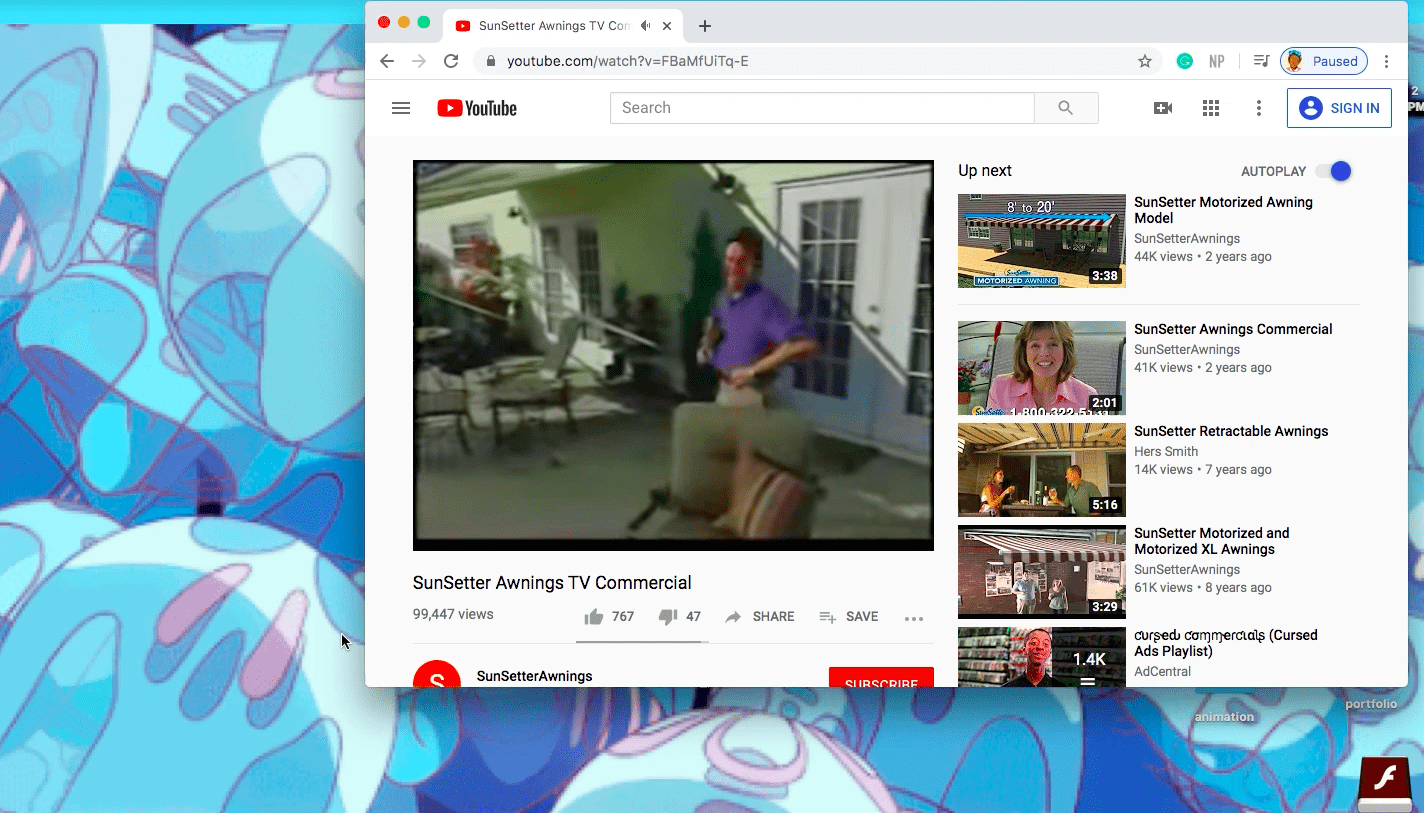The height and width of the screenshot is (813, 1424).
Task: Turn off the Autoplay switch
Action: pyautogui.click(x=1334, y=171)
